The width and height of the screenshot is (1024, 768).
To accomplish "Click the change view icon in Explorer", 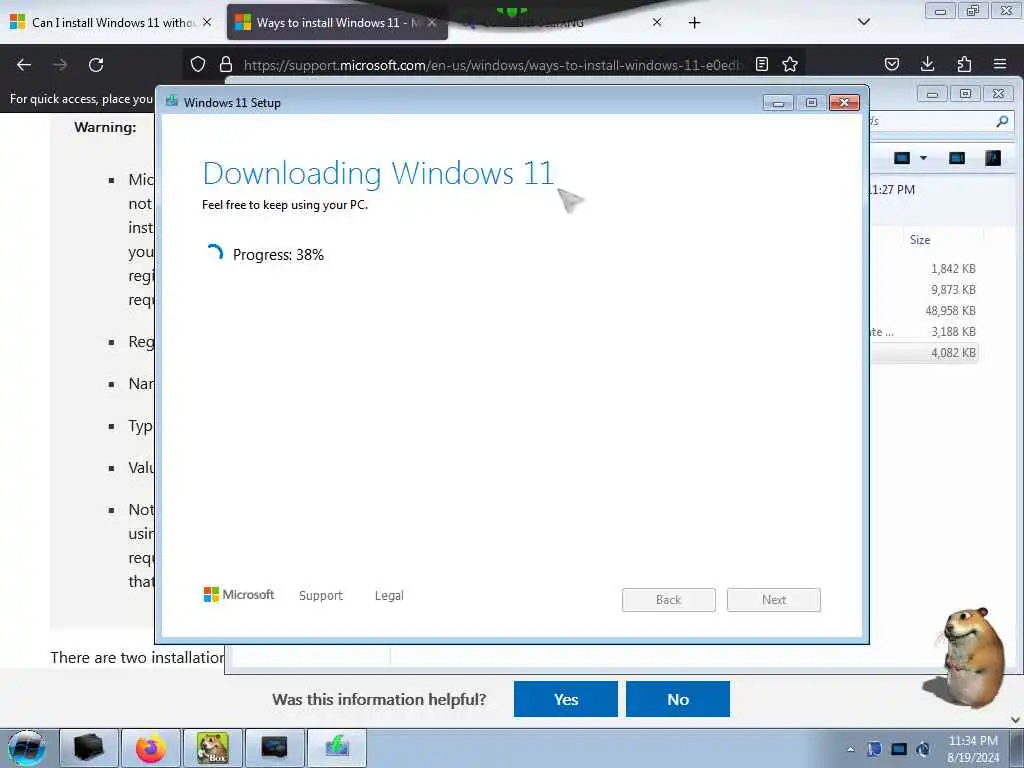I will (902, 158).
